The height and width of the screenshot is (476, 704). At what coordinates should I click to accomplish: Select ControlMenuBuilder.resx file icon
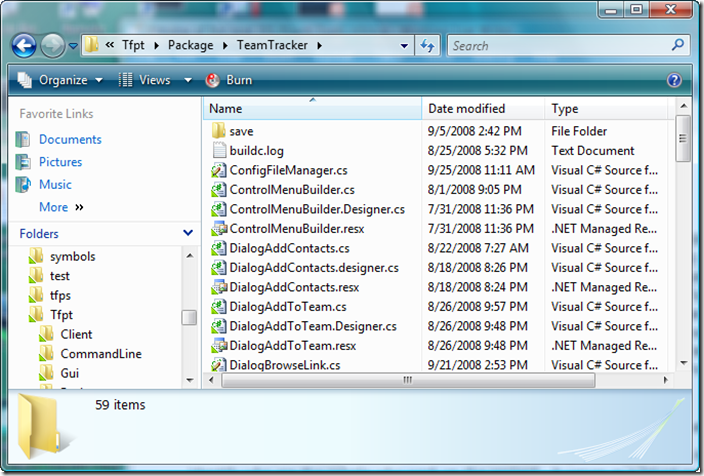219,228
